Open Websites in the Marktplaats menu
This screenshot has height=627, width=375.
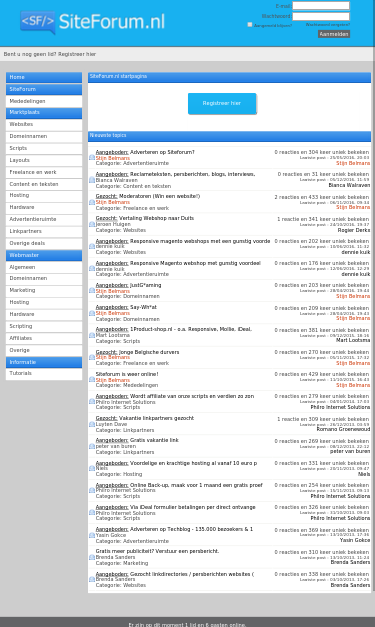coord(44,124)
